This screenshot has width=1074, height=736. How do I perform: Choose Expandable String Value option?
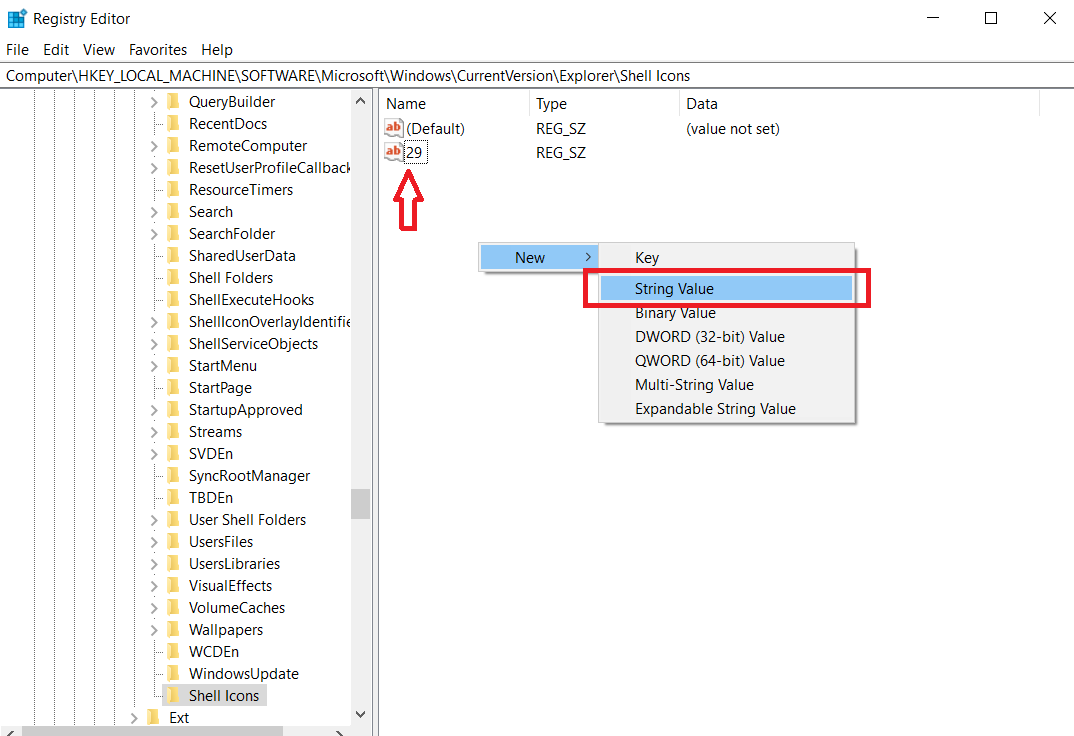[726, 409]
